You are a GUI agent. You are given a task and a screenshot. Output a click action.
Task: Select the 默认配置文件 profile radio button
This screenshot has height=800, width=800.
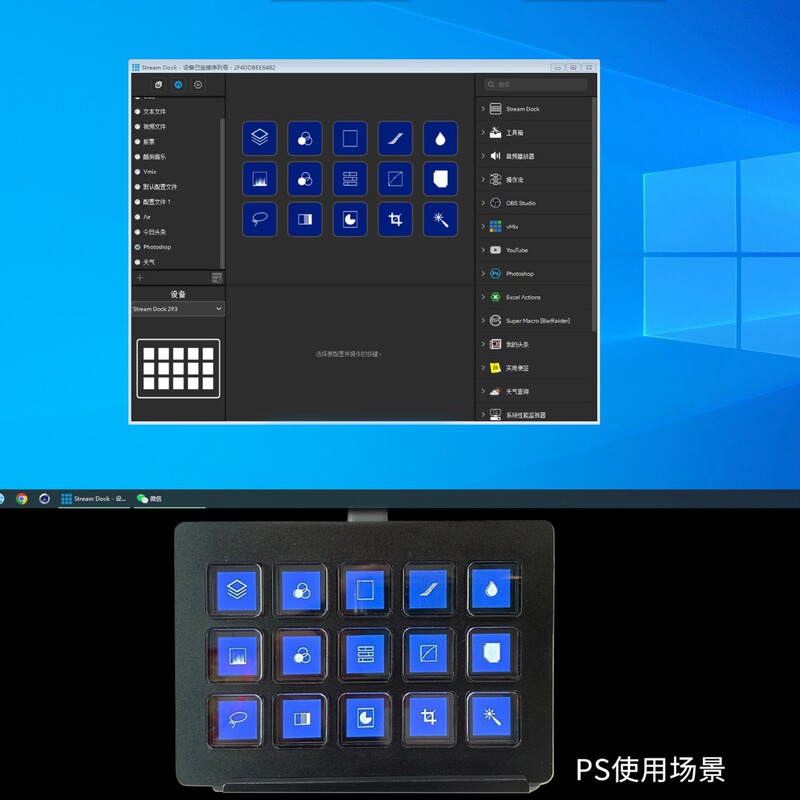click(137, 187)
